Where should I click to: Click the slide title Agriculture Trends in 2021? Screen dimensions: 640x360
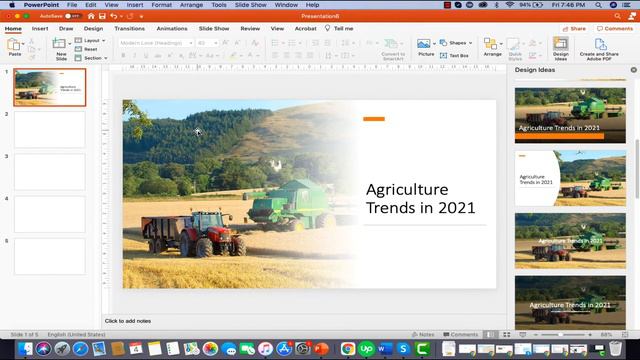coord(420,198)
